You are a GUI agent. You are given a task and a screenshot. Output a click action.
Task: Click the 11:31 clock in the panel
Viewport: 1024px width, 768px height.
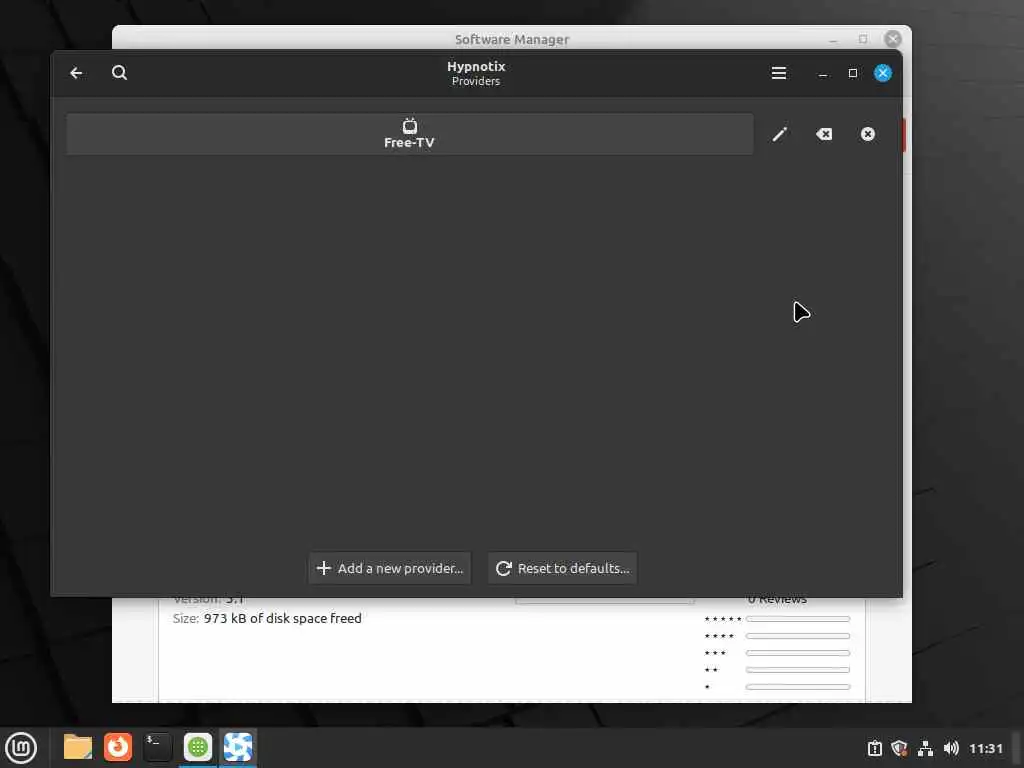985,748
